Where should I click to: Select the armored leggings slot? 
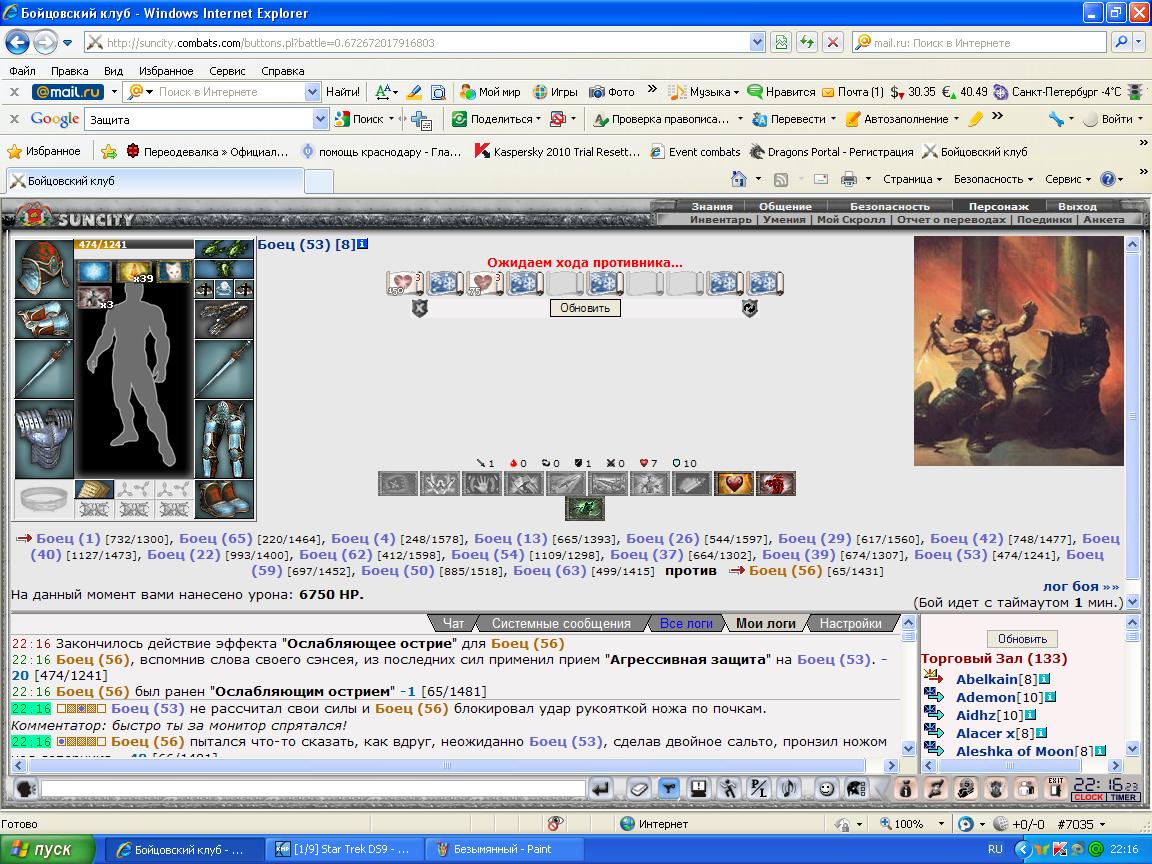224,439
